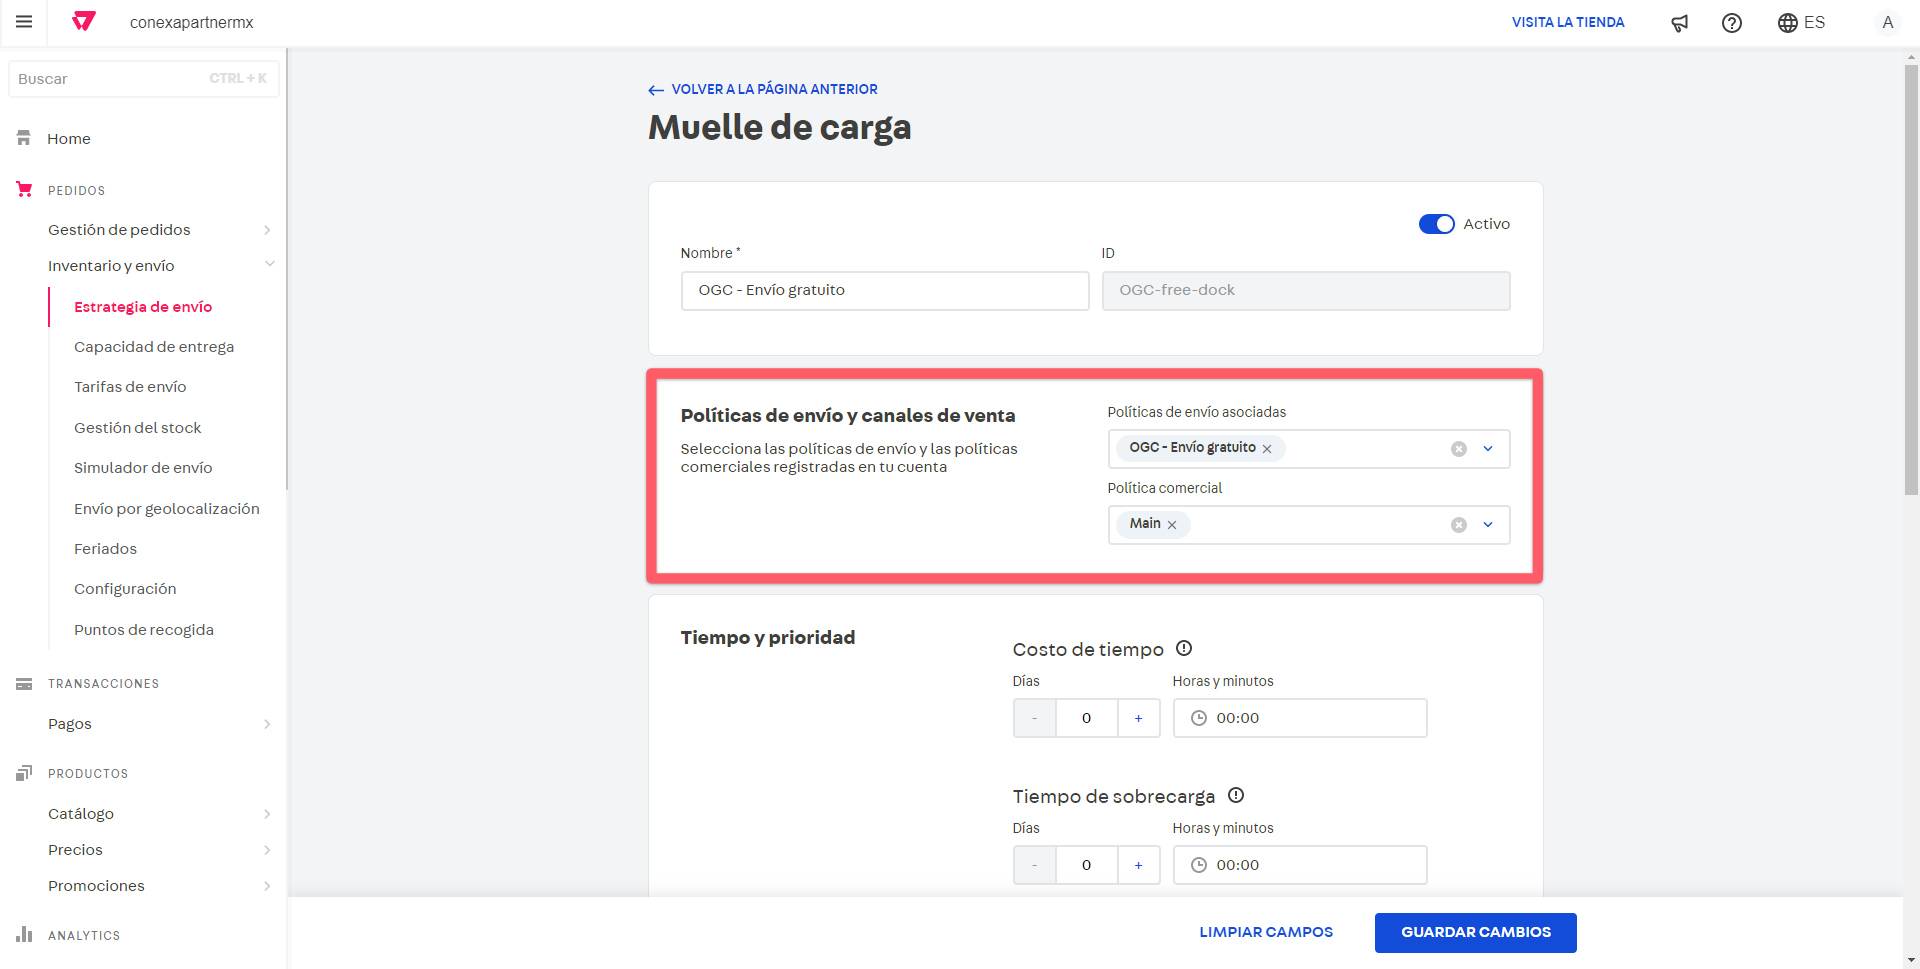Click the back arrow icon

656,90
